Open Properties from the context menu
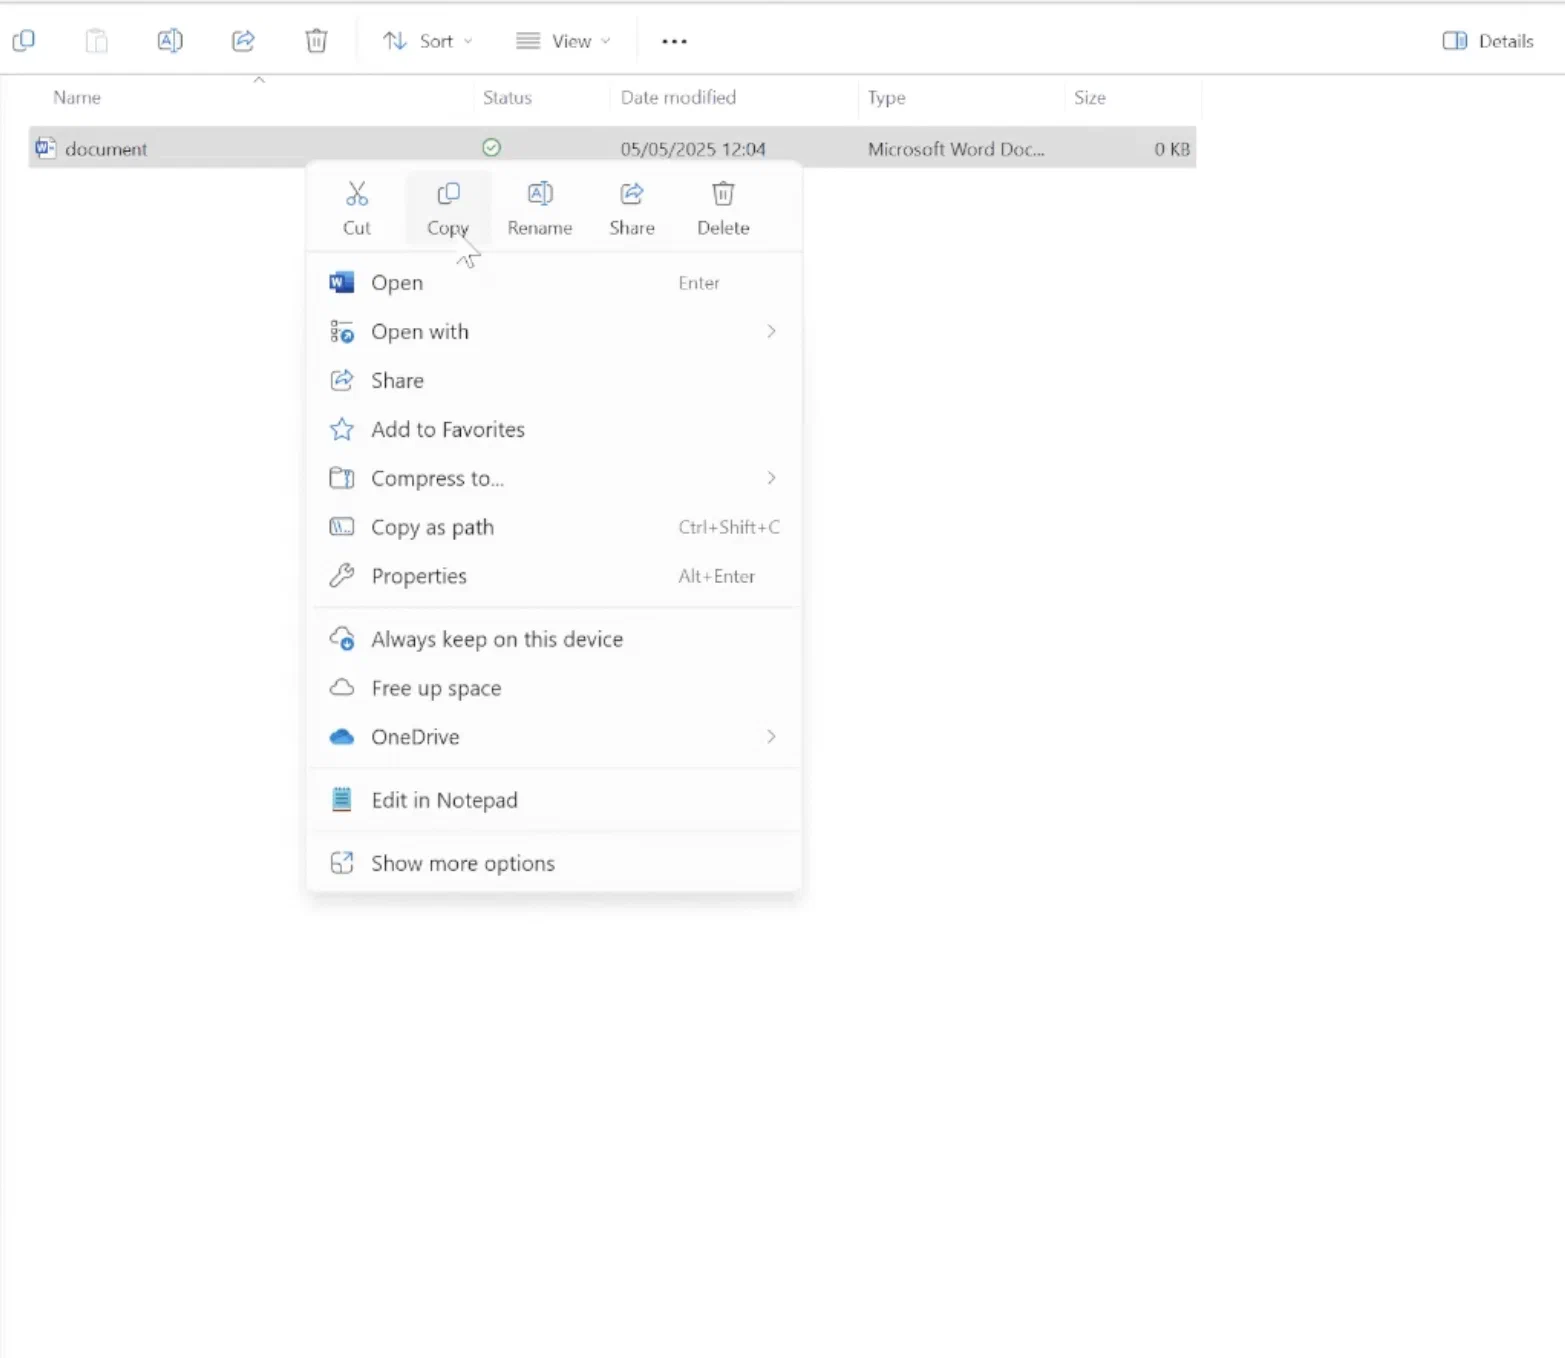1565x1358 pixels. pos(554,577)
